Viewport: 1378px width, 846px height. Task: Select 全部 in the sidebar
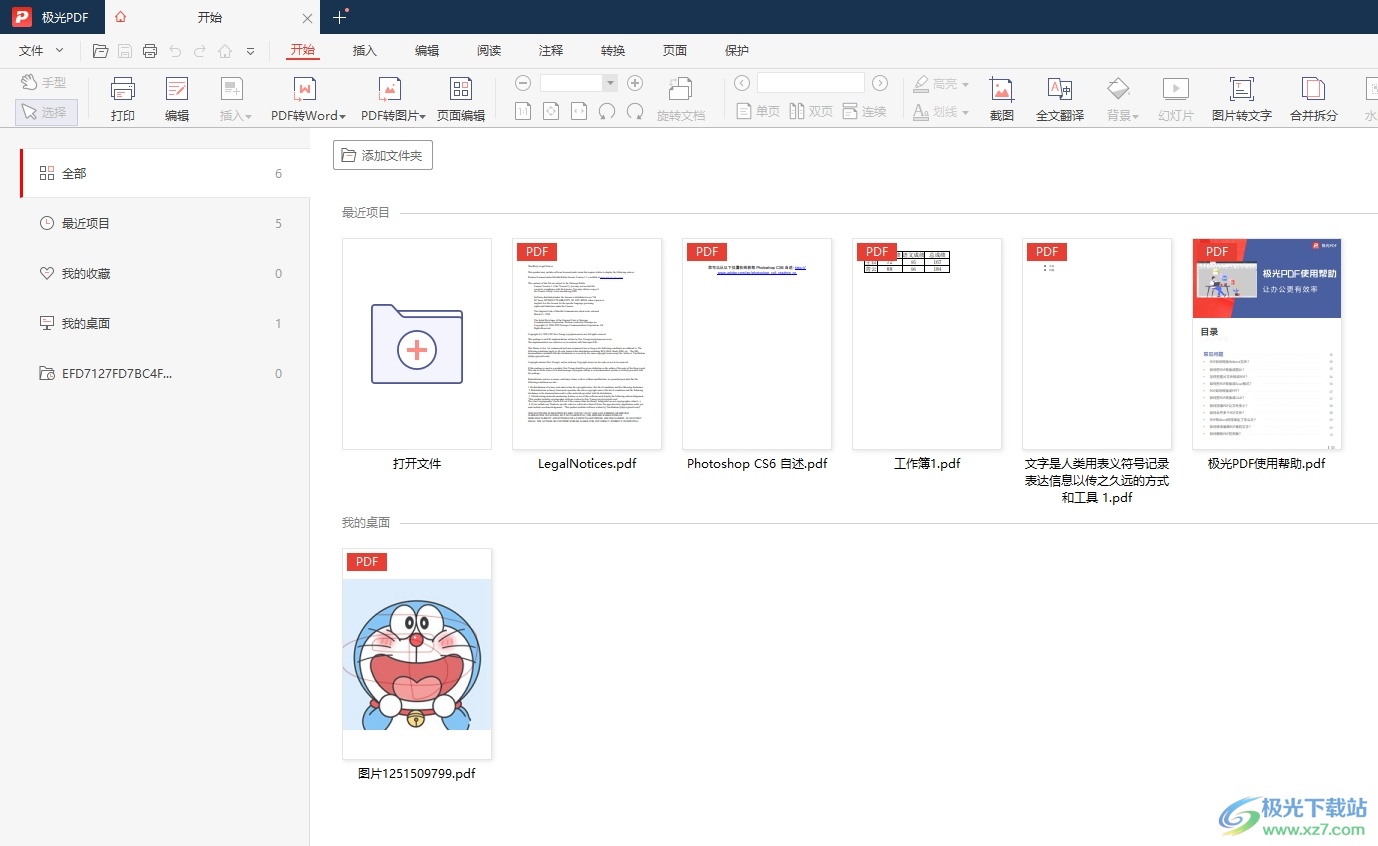(165, 173)
